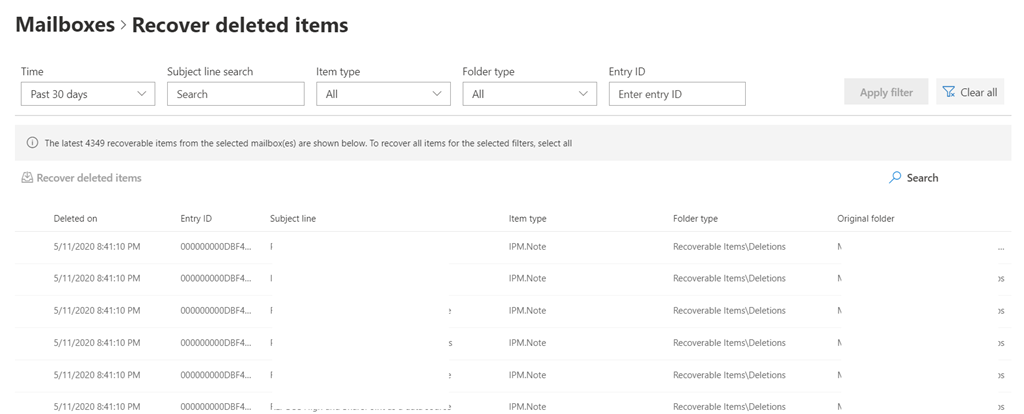The image size is (1024, 414).
Task: Click the Original folder column header
Action: pos(865,218)
